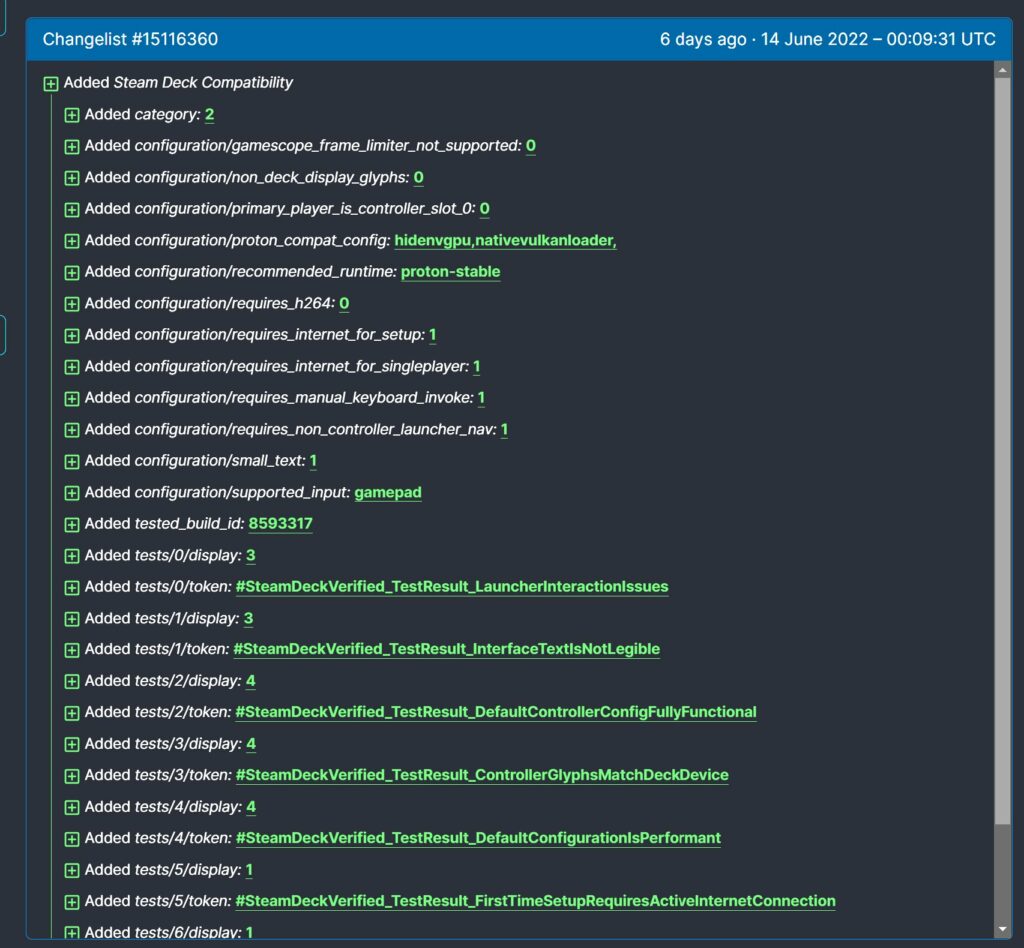Select text 'Added tests/3/display'

tap(163, 744)
